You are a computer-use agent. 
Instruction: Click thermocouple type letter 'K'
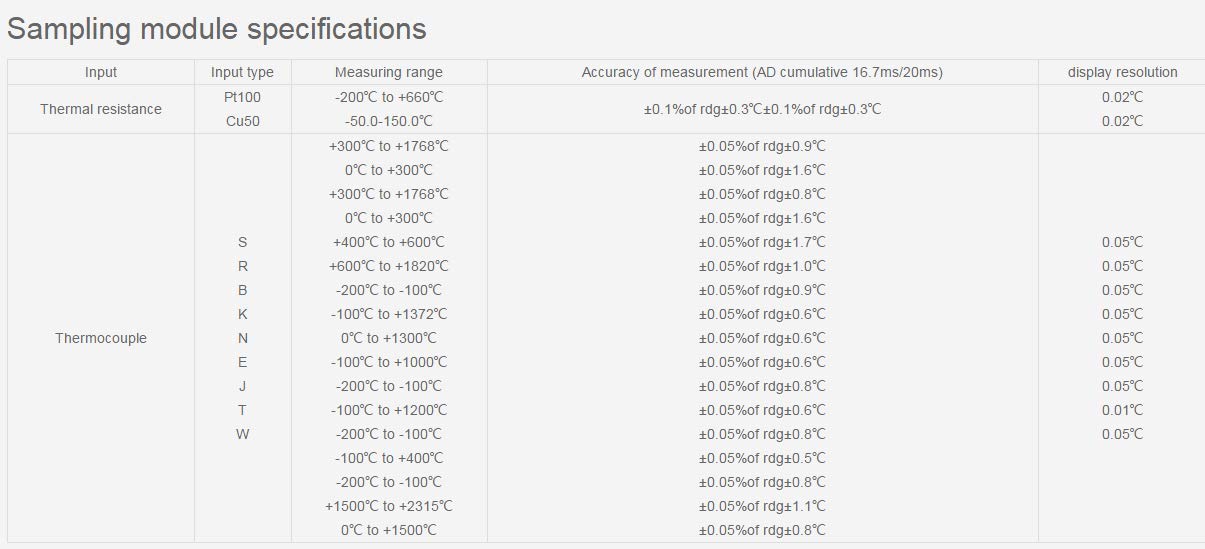click(x=242, y=314)
